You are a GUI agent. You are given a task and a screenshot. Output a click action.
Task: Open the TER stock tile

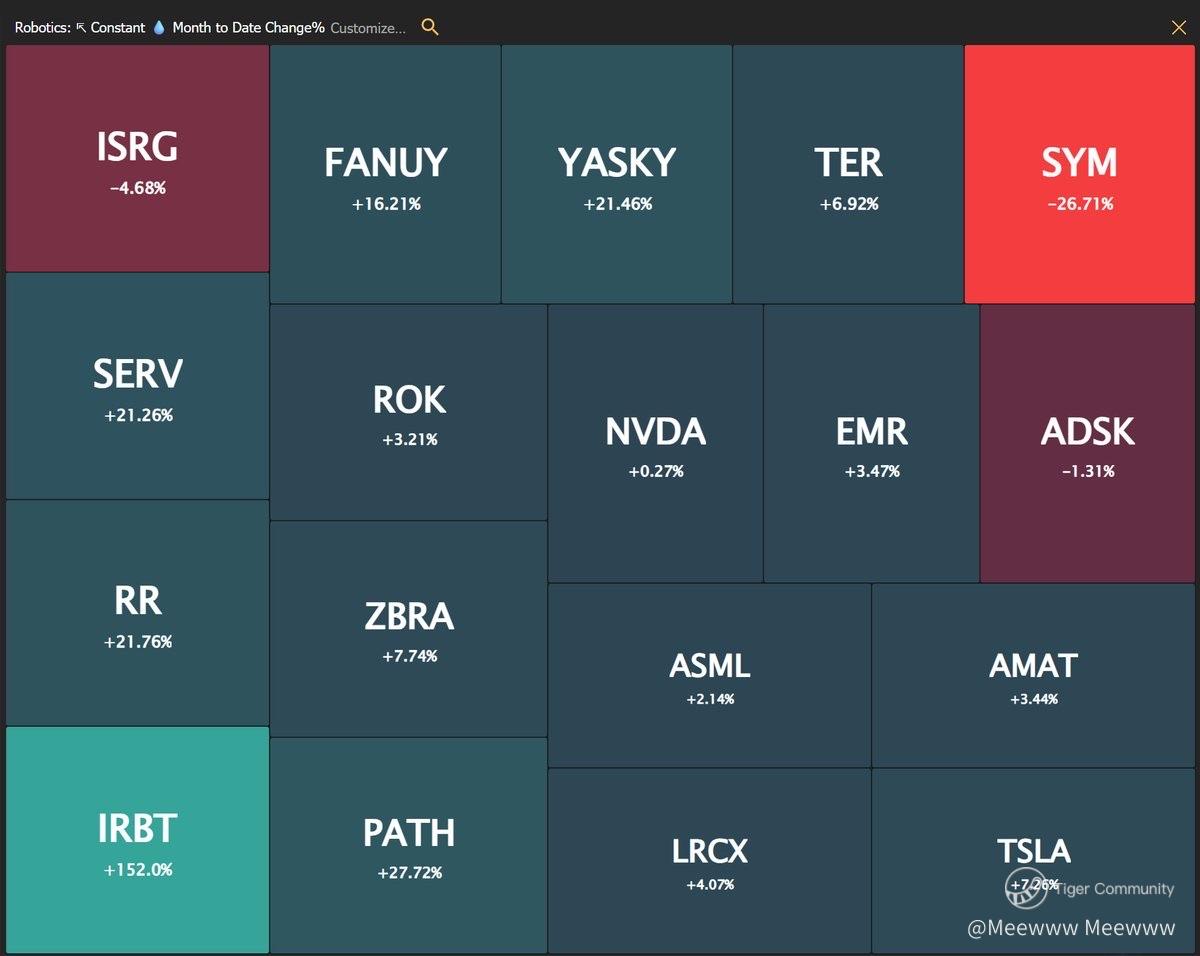point(848,174)
